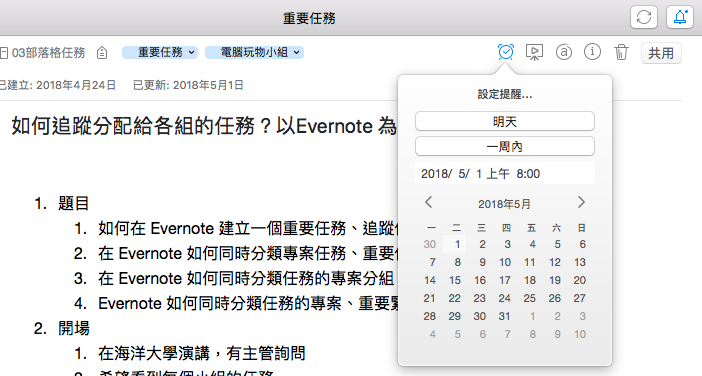Click list item 開場
The image size is (702, 376).
pyautogui.click(x=73, y=329)
